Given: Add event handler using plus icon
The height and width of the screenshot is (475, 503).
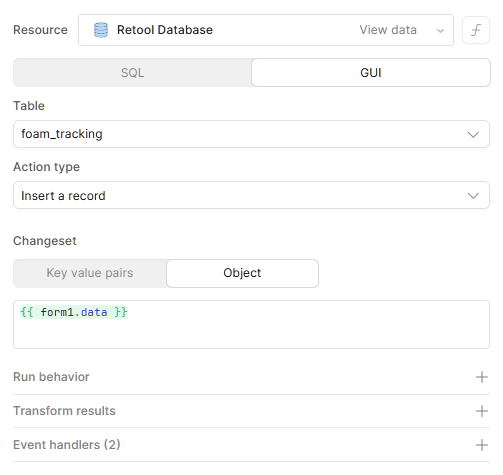Looking at the screenshot, I should tap(482, 445).
